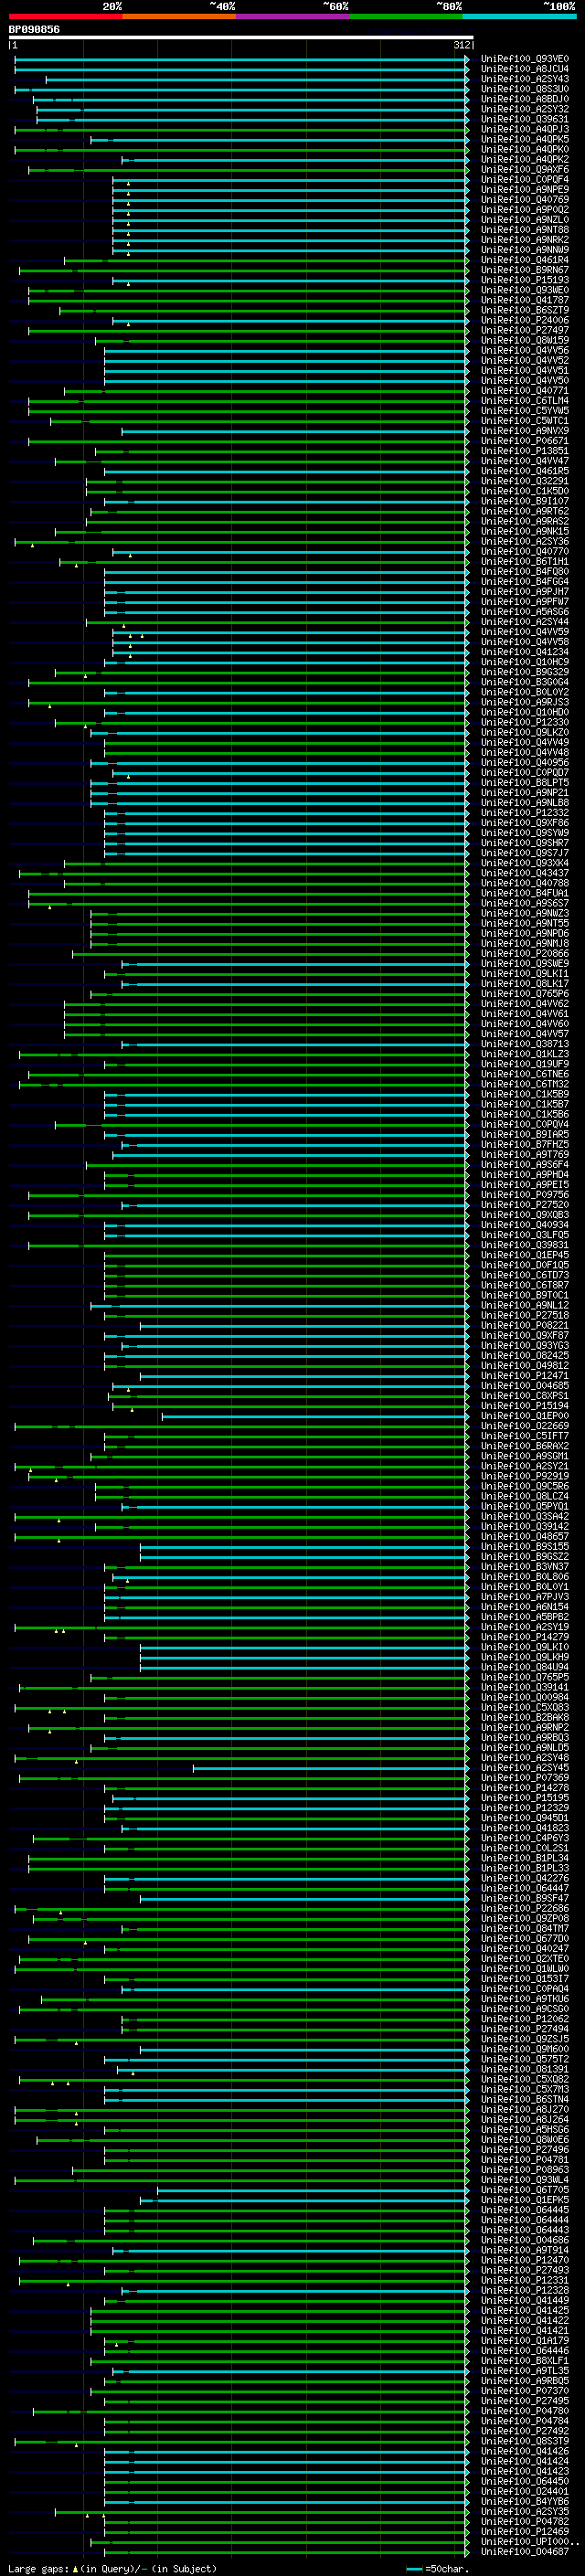This screenshot has height=2576, width=585.
Task: Click the query end position 312
Action: coord(461,45)
